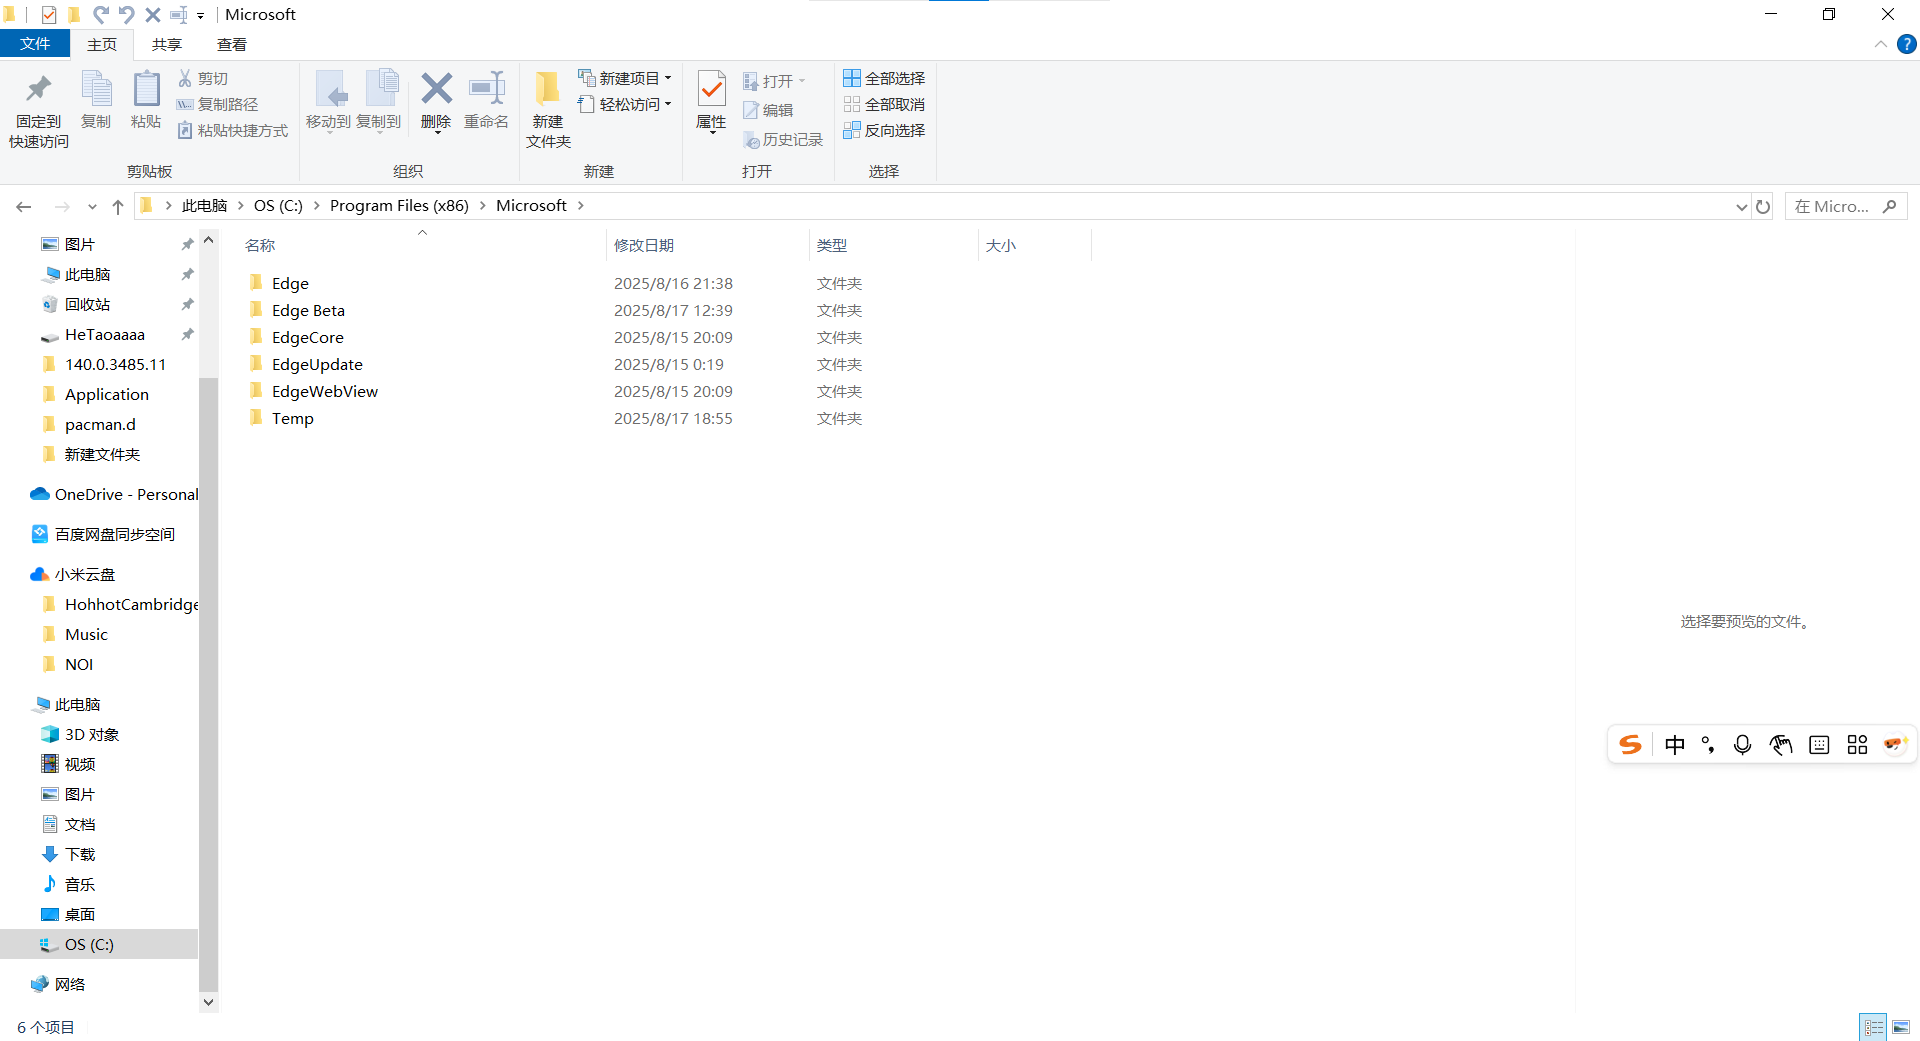Go back with the left arrow
The height and width of the screenshot is (1041, 1920).
tap(24, 206)
